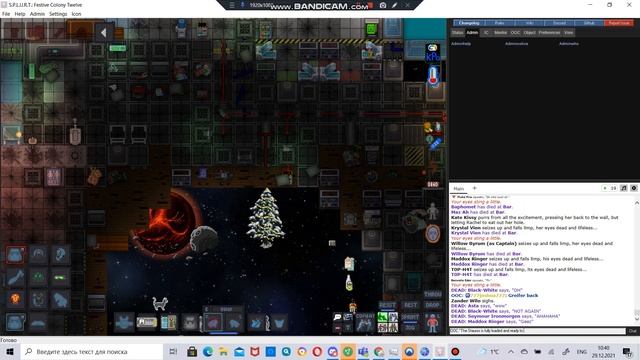Switch to the IC tab

(486, 33)
